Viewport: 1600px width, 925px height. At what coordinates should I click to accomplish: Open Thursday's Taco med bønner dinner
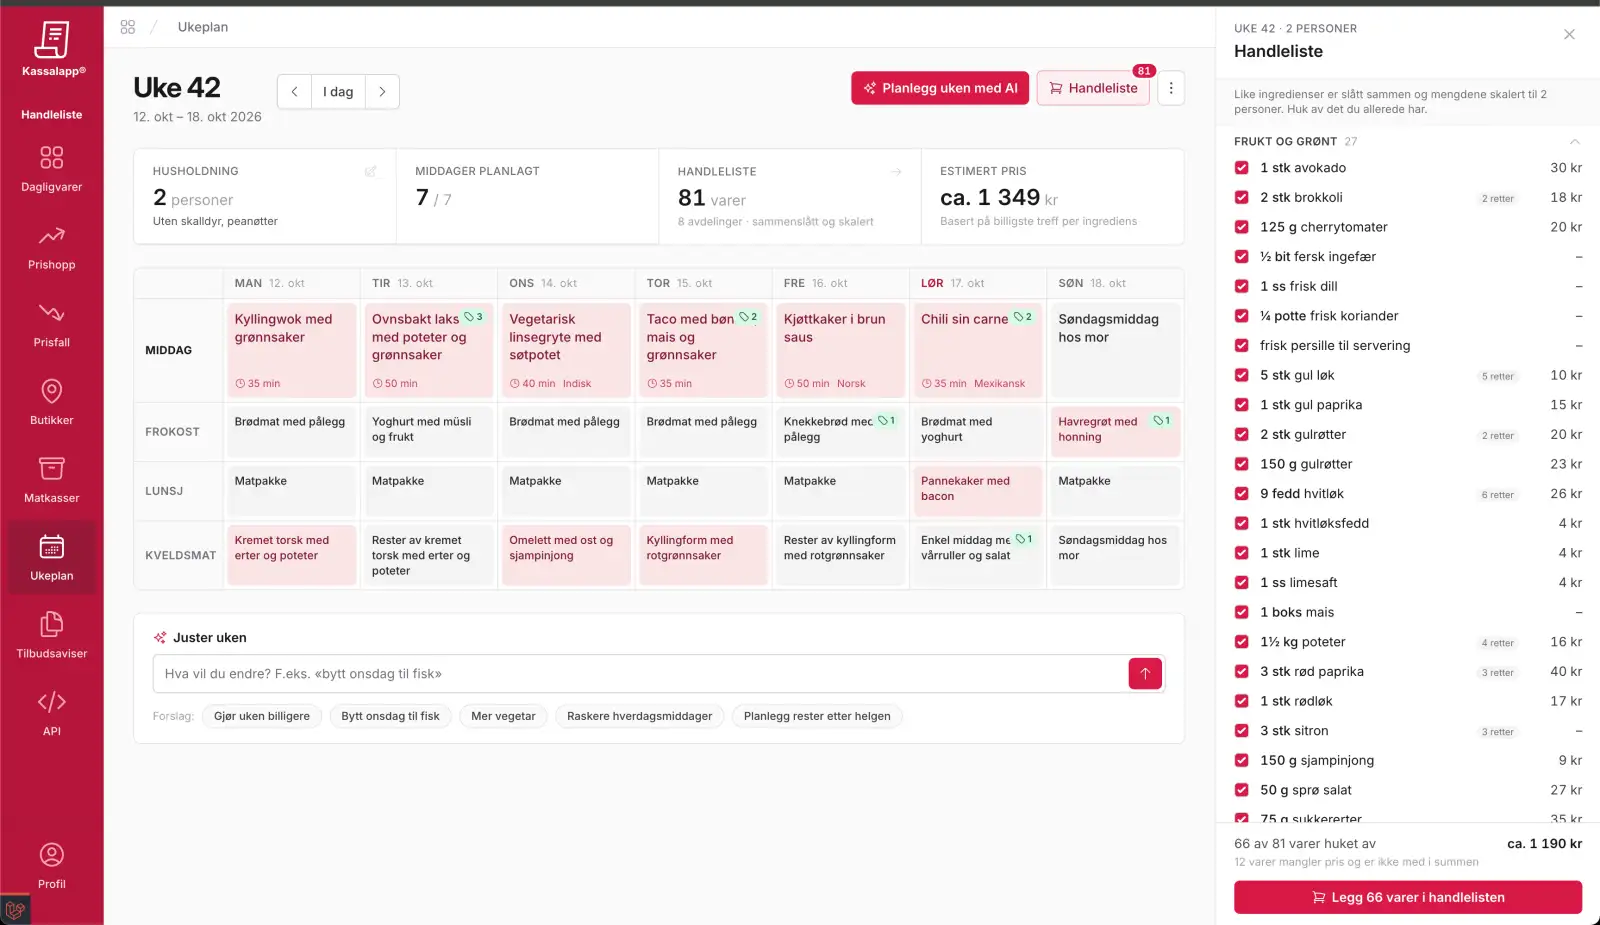pyautogui.click(x=704, y=350)
